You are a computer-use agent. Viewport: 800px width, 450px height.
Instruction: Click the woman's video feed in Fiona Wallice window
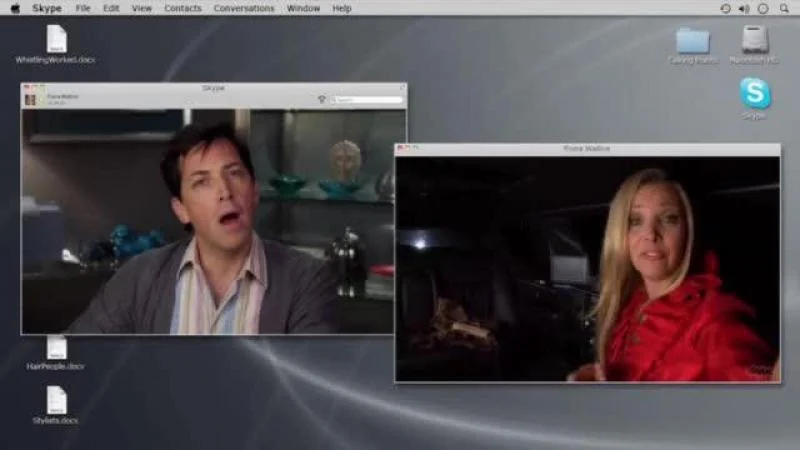coord(588,269)
